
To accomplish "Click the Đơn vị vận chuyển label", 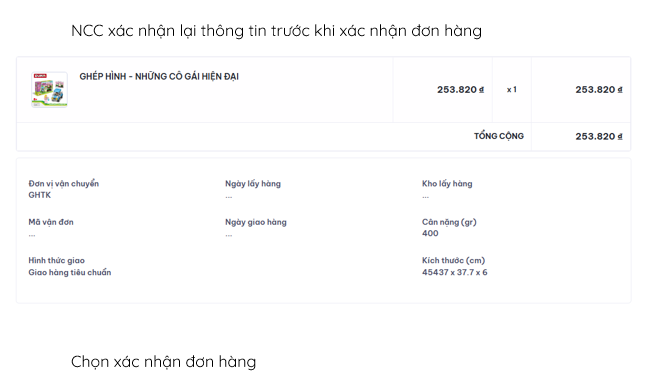I will click(64, 184).
